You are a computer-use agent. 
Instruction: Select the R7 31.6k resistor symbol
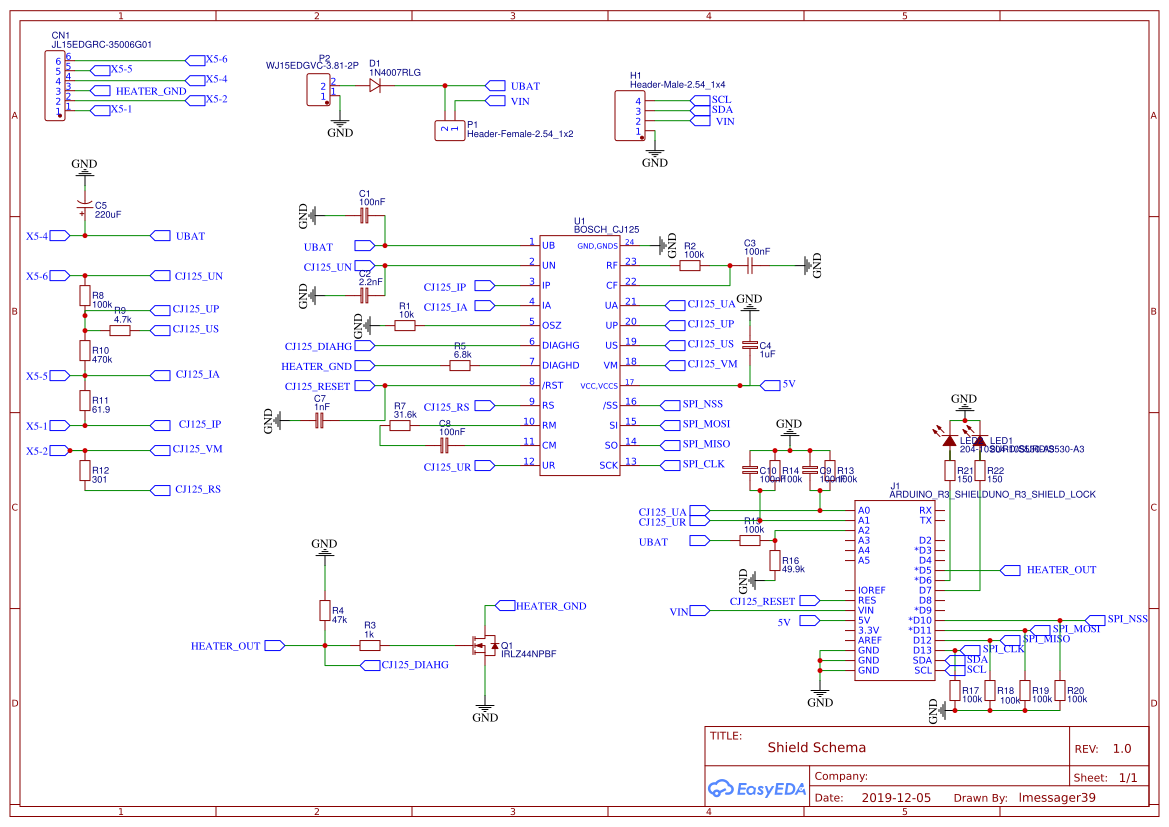coord(400,425)
